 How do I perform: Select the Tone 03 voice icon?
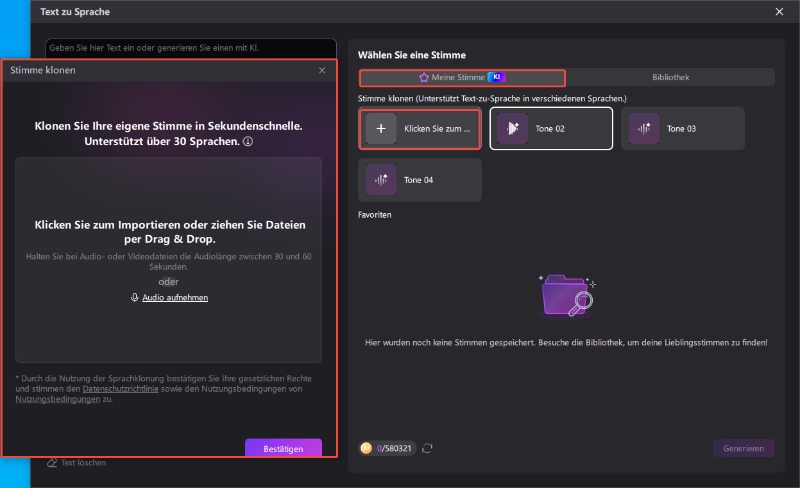coord(643,129)
